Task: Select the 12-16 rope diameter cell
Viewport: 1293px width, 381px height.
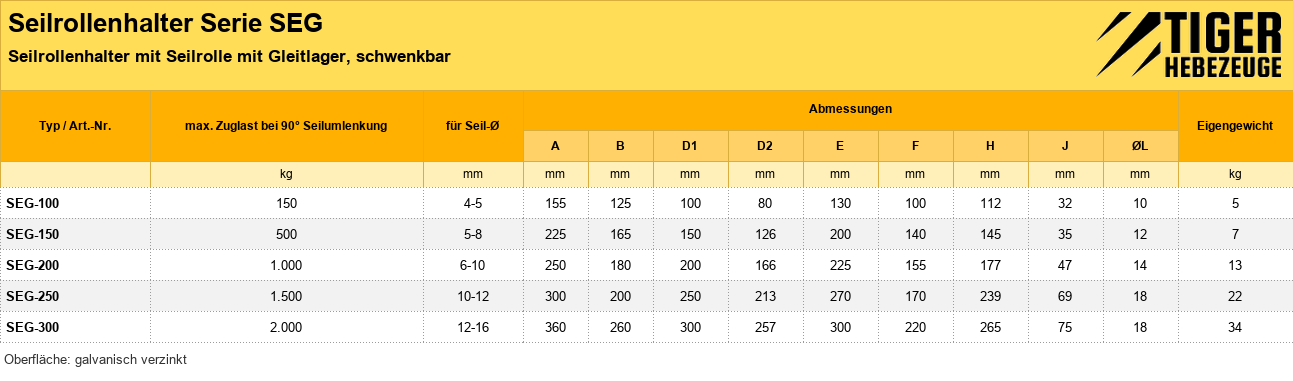Action: point(473,327)
